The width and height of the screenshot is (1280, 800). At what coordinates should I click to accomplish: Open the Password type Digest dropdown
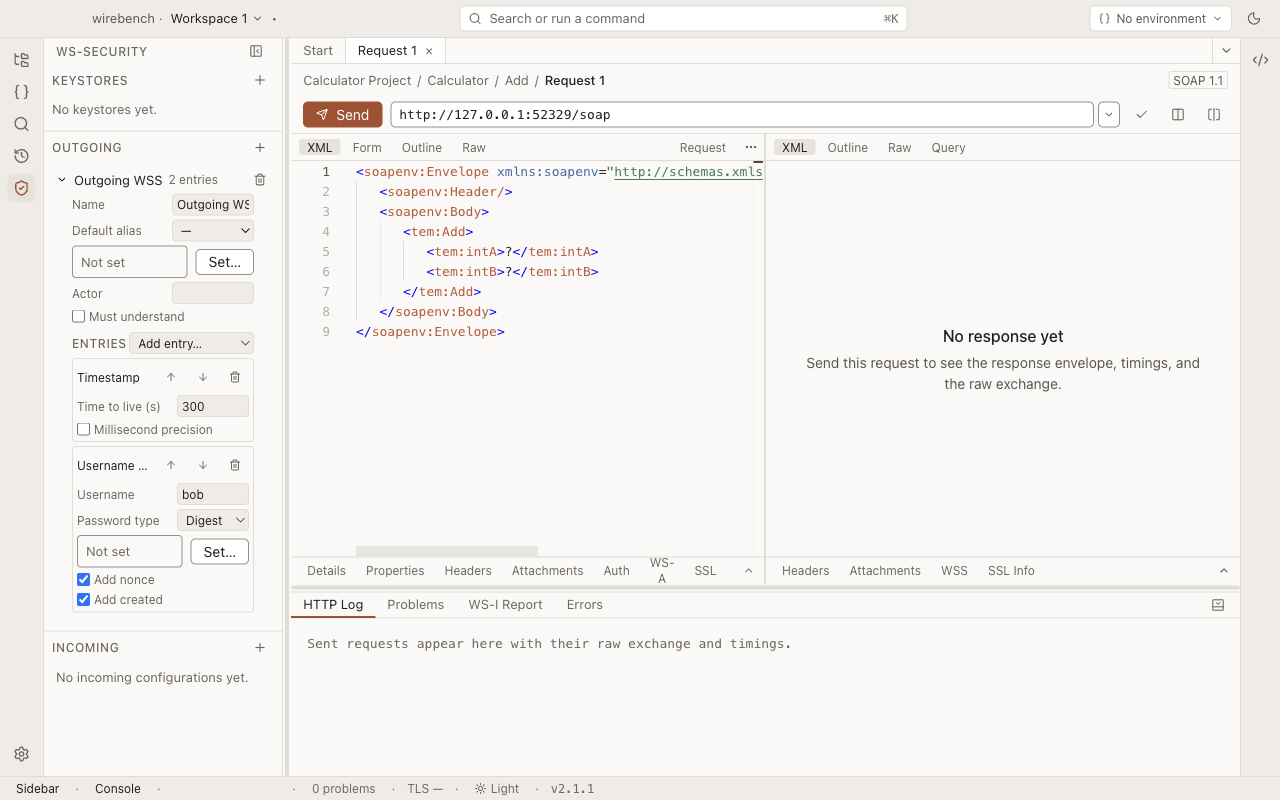click(x=213, y=520)
